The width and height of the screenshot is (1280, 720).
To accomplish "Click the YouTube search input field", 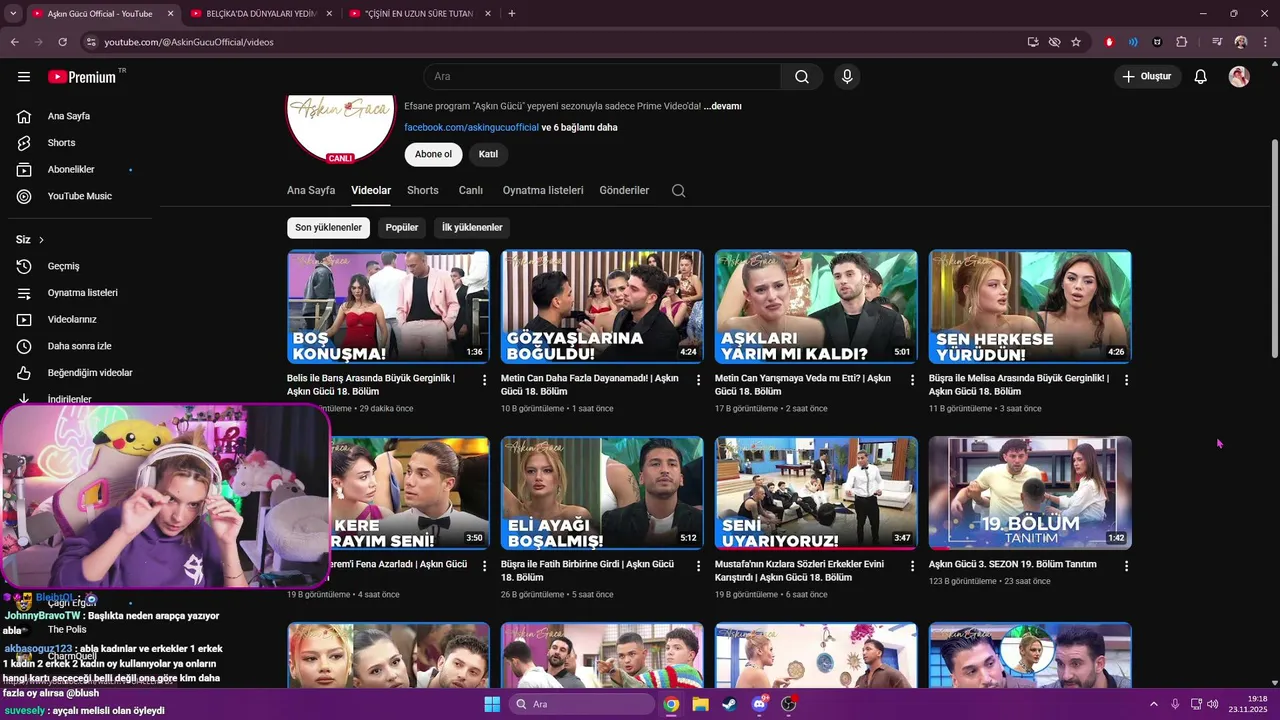I will [602, 77].
